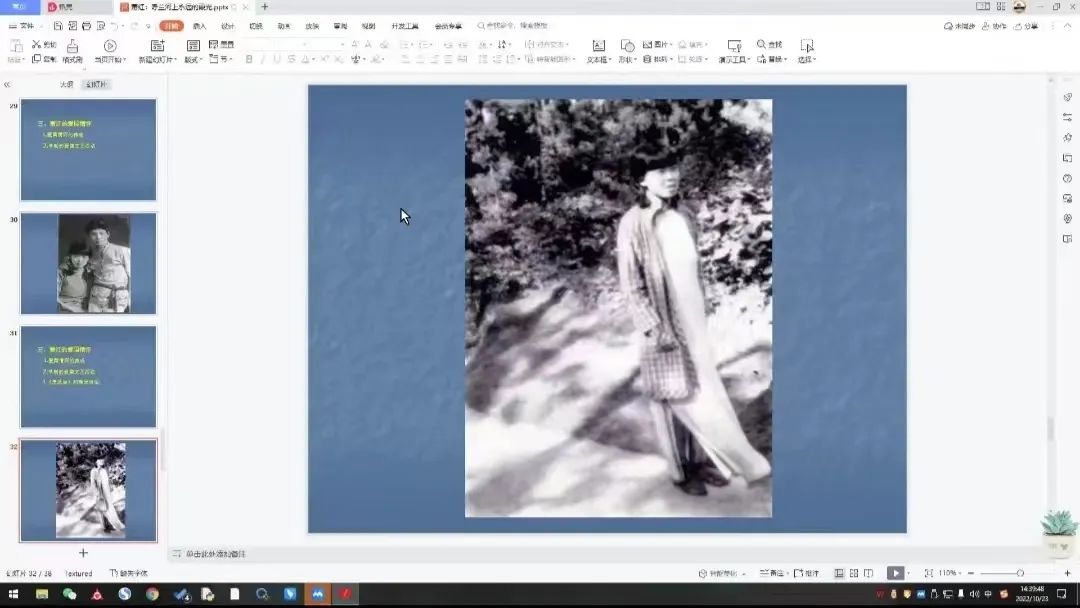The width and height of the screenshot is (1080, 608).
Task: Click the Share button at top right
Action: [1026, 26]
